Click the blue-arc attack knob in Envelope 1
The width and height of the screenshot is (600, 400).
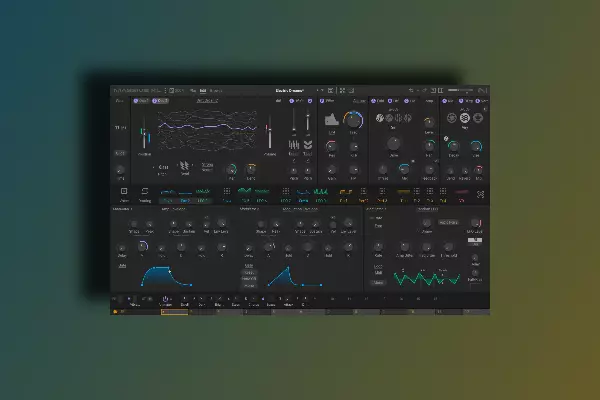tap(142, 246)
